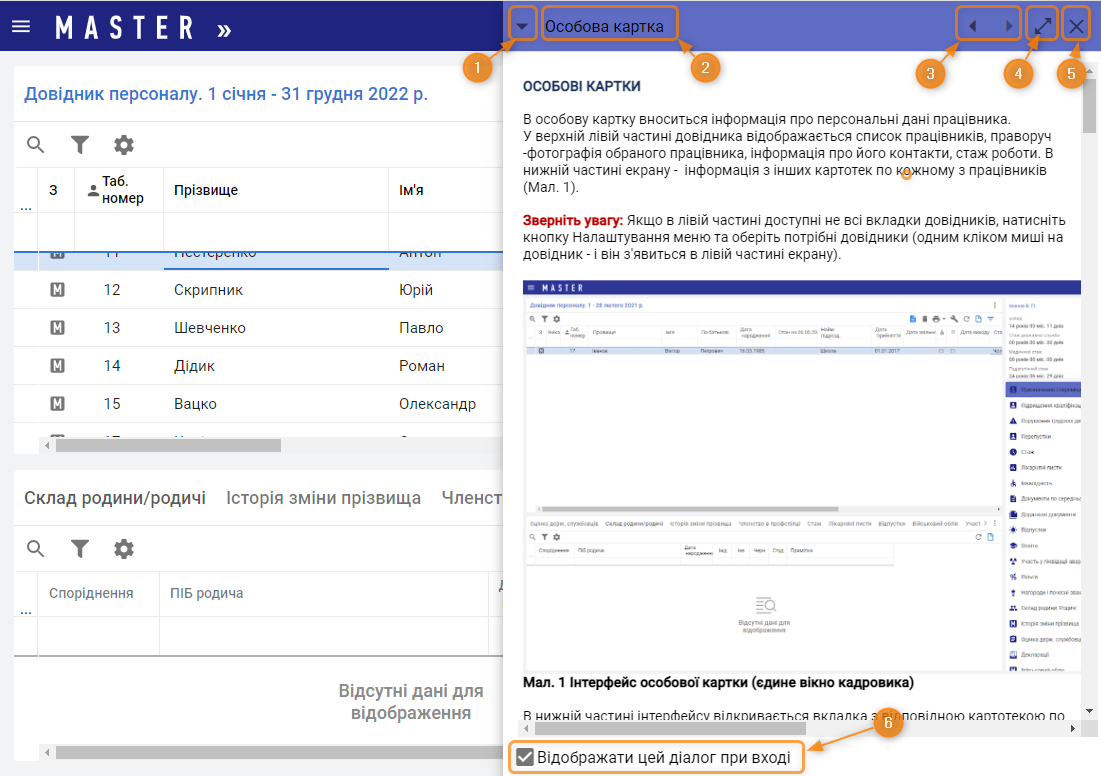The width and height of the screenshot is (1101, 776).
Task: Sort by 'Прізвище' column header
Action: 206,190
